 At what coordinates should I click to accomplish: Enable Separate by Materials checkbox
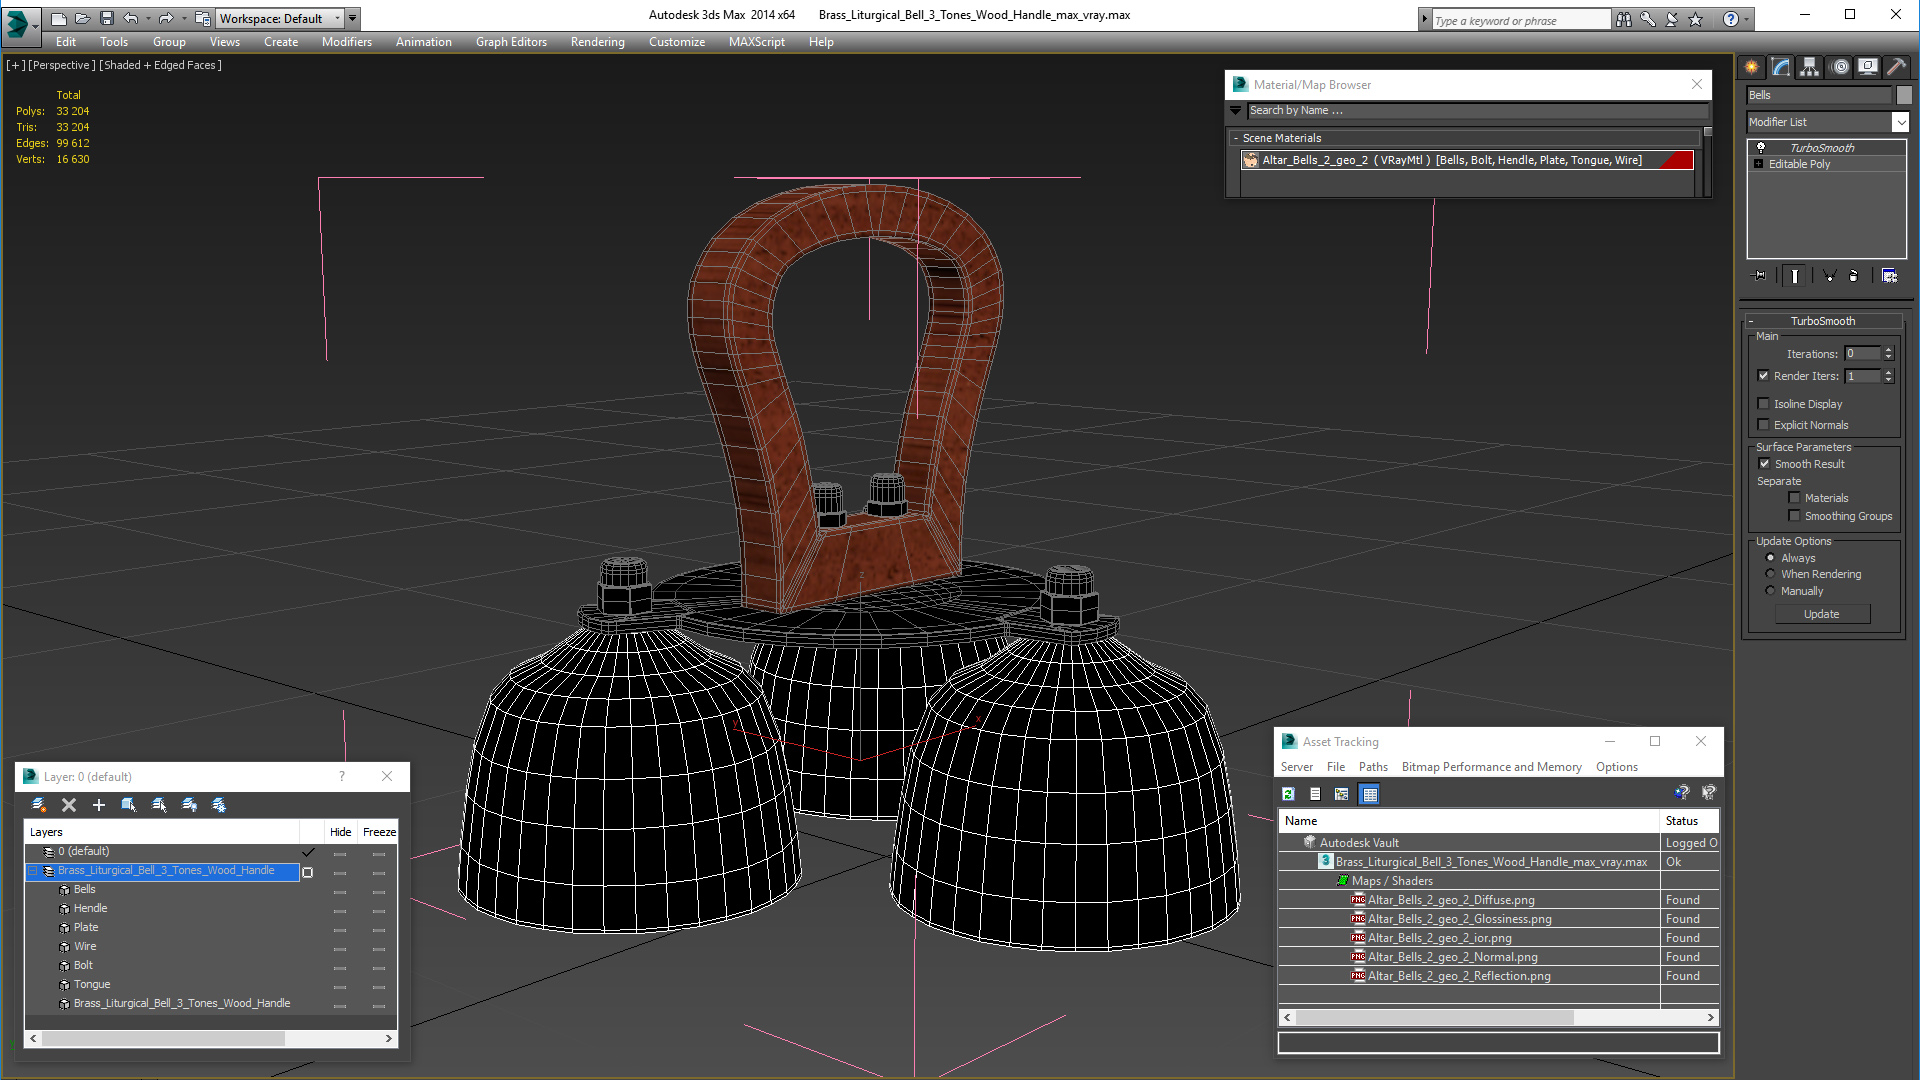pos(1794,498)
